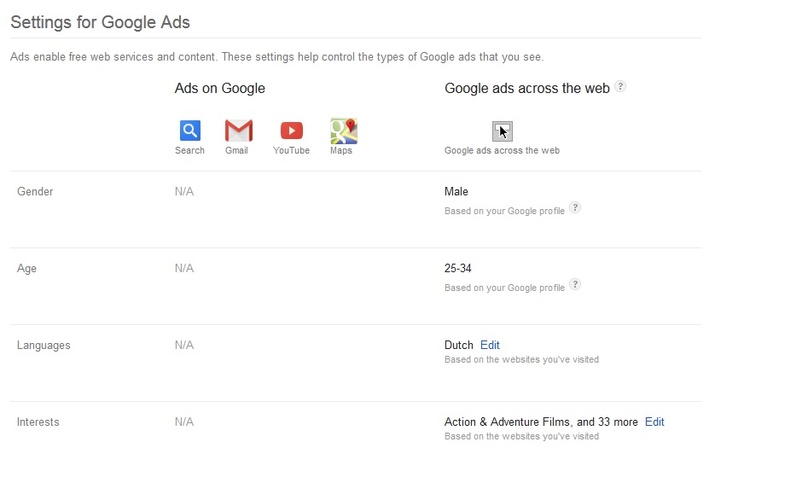Click the Maps label text
The height and width of the screenshot is (477, 808).
pos(341,150)
